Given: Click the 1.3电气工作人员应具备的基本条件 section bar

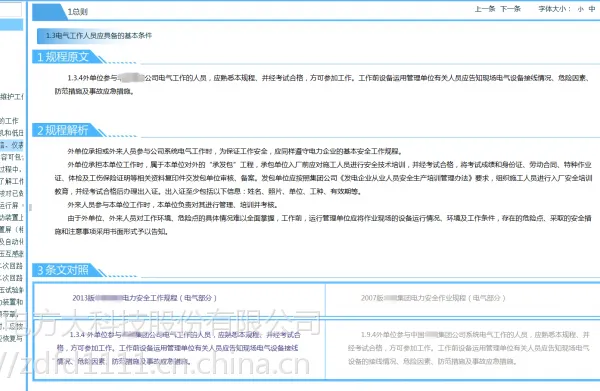Looking at the screenshot, I should (95, 36).
